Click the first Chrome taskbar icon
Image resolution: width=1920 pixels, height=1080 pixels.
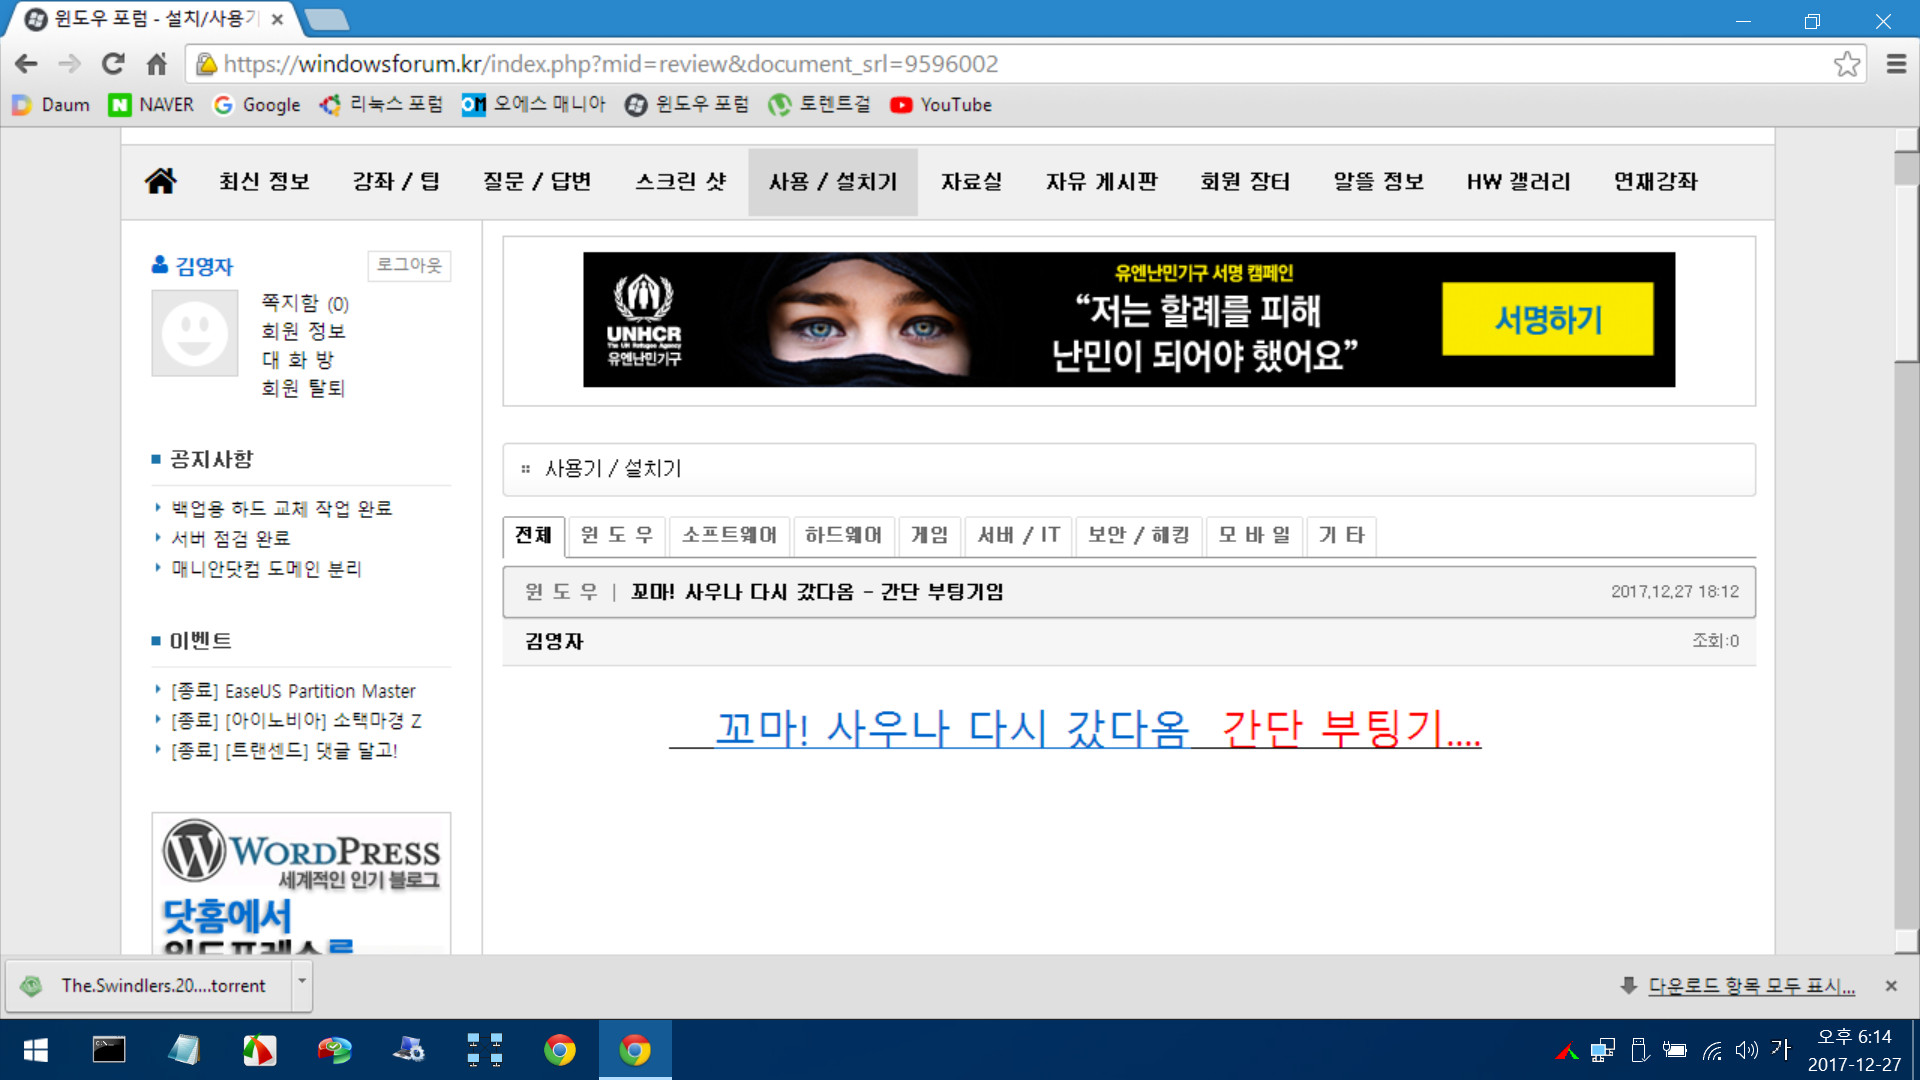[560, 1050]
